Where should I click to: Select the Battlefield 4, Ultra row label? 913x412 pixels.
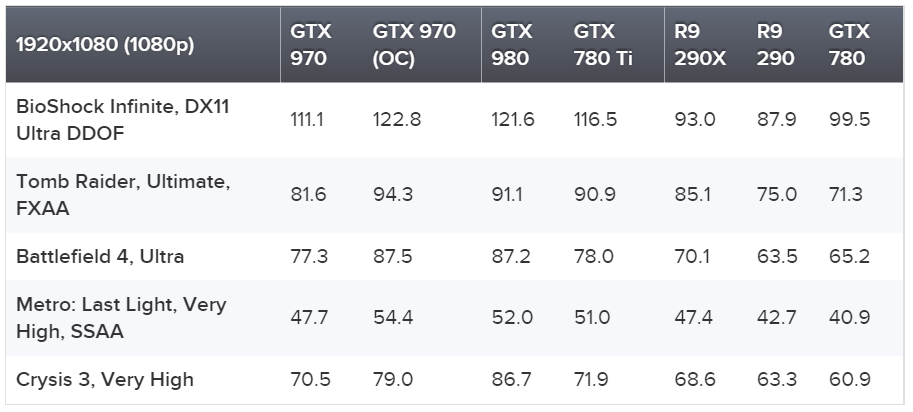click(100, 257)
